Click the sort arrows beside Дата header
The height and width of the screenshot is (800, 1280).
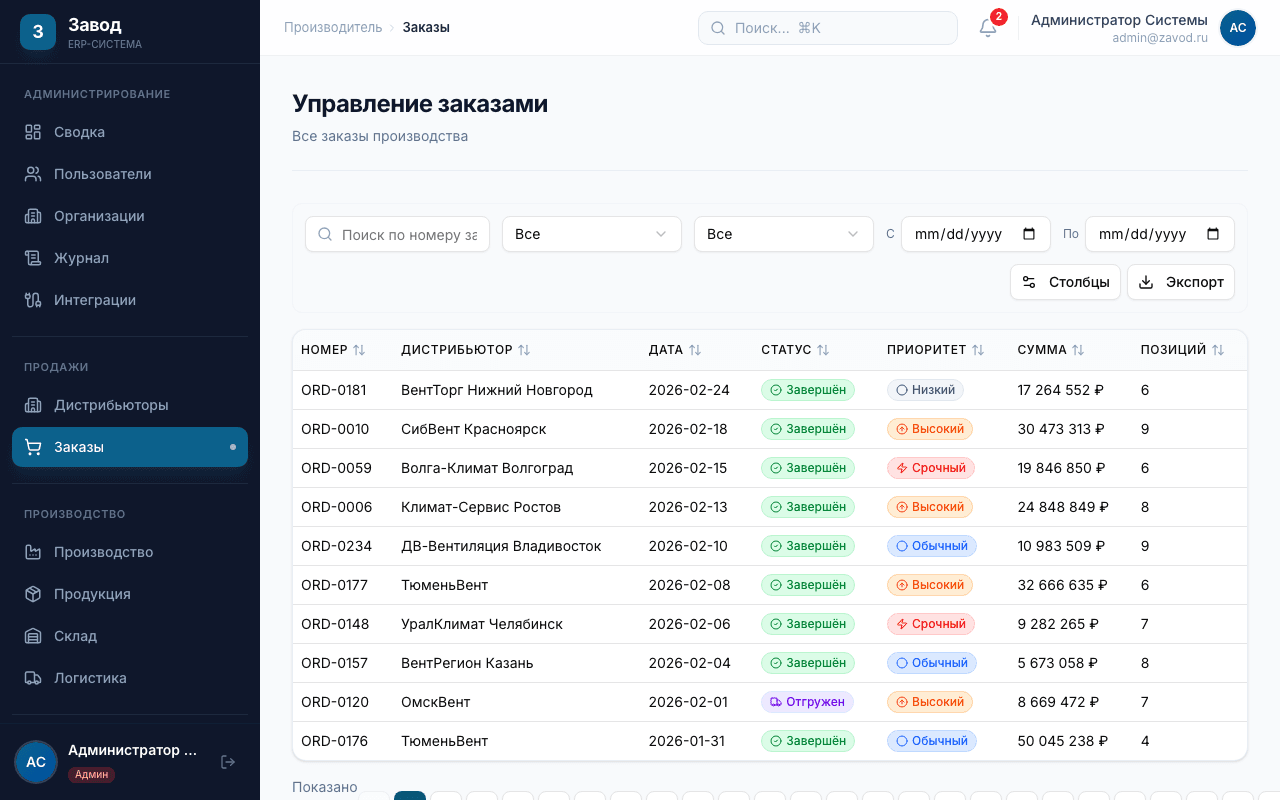pos(695,350)
